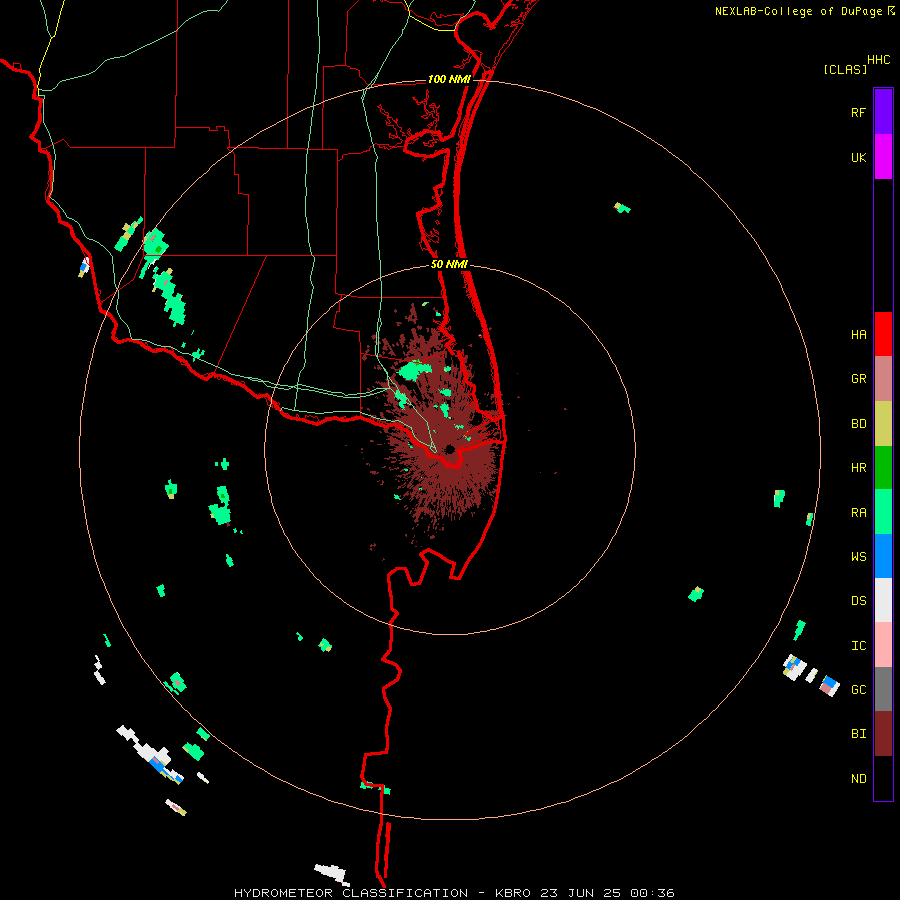Click the GR legend color swatch
Image resolution: width=900 pixels, height=900 pixels.
pos(883,379)
